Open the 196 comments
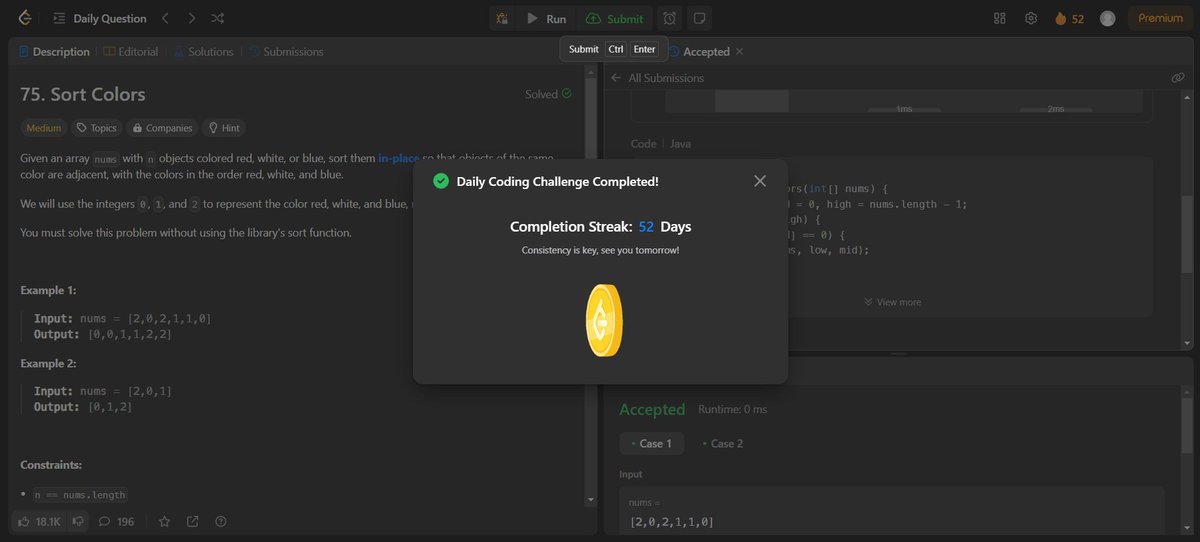The height and width of the screenshot is (542, 1200). coord(116,522)
